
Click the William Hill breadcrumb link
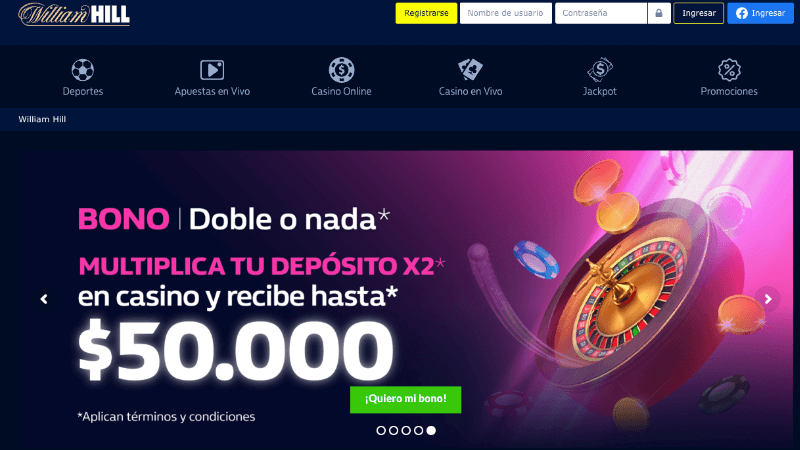click(x=42, y=119)
